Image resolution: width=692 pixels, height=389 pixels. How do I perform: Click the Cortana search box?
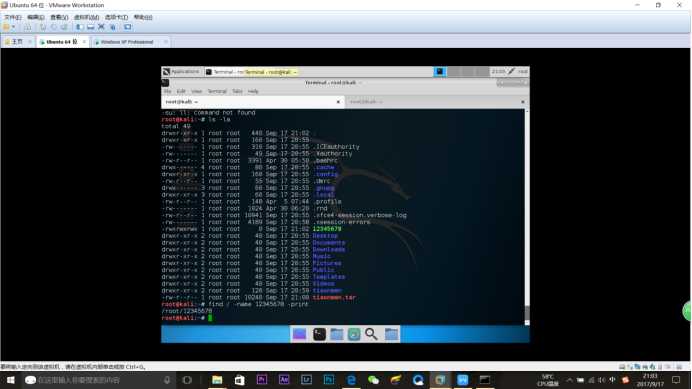tap(98, 380)
